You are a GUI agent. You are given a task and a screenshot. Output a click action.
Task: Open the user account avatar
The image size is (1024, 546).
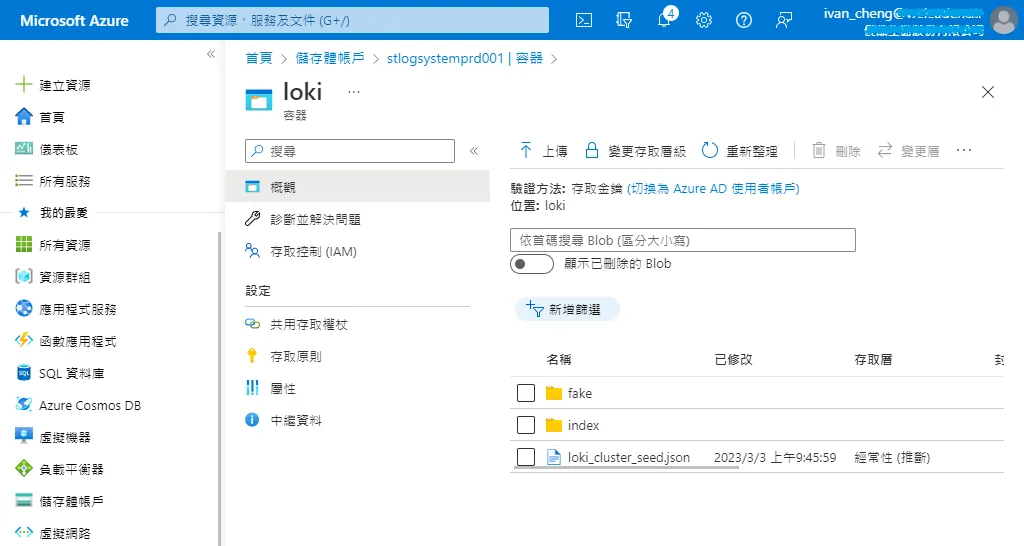[1003, 20]
